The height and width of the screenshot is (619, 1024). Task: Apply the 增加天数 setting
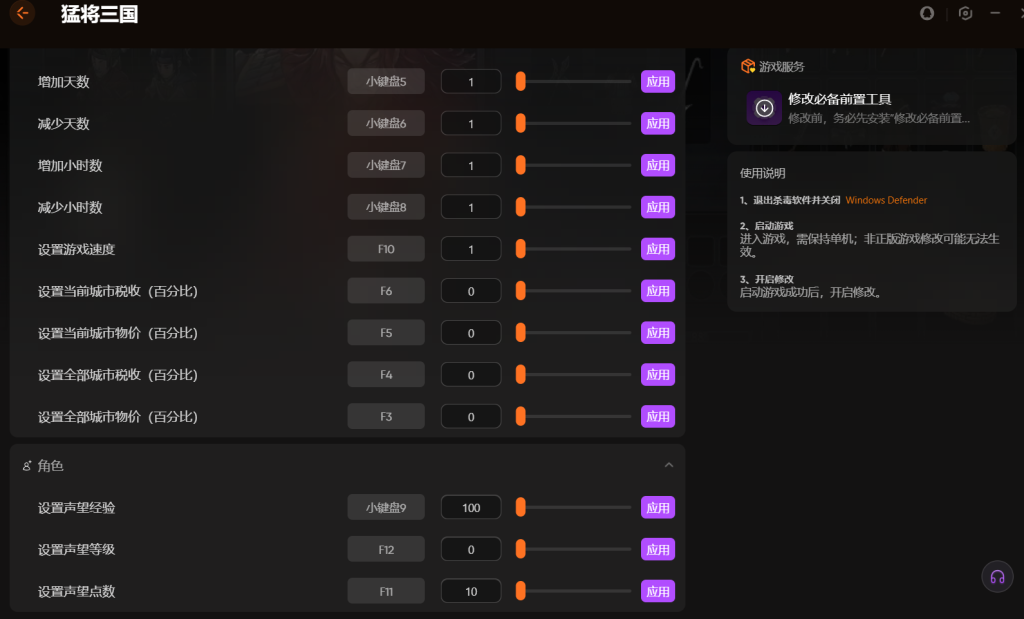(x=658, y=82)
